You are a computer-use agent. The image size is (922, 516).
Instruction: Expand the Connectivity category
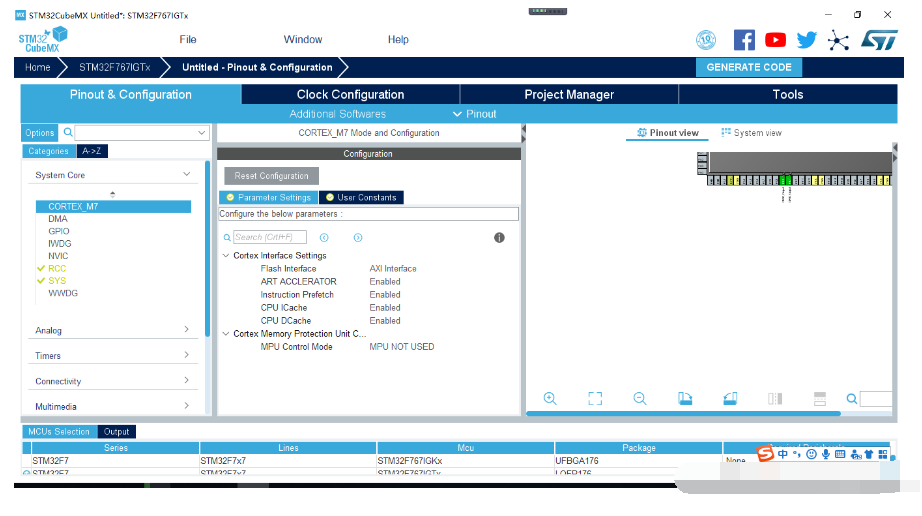pos(186,380)
